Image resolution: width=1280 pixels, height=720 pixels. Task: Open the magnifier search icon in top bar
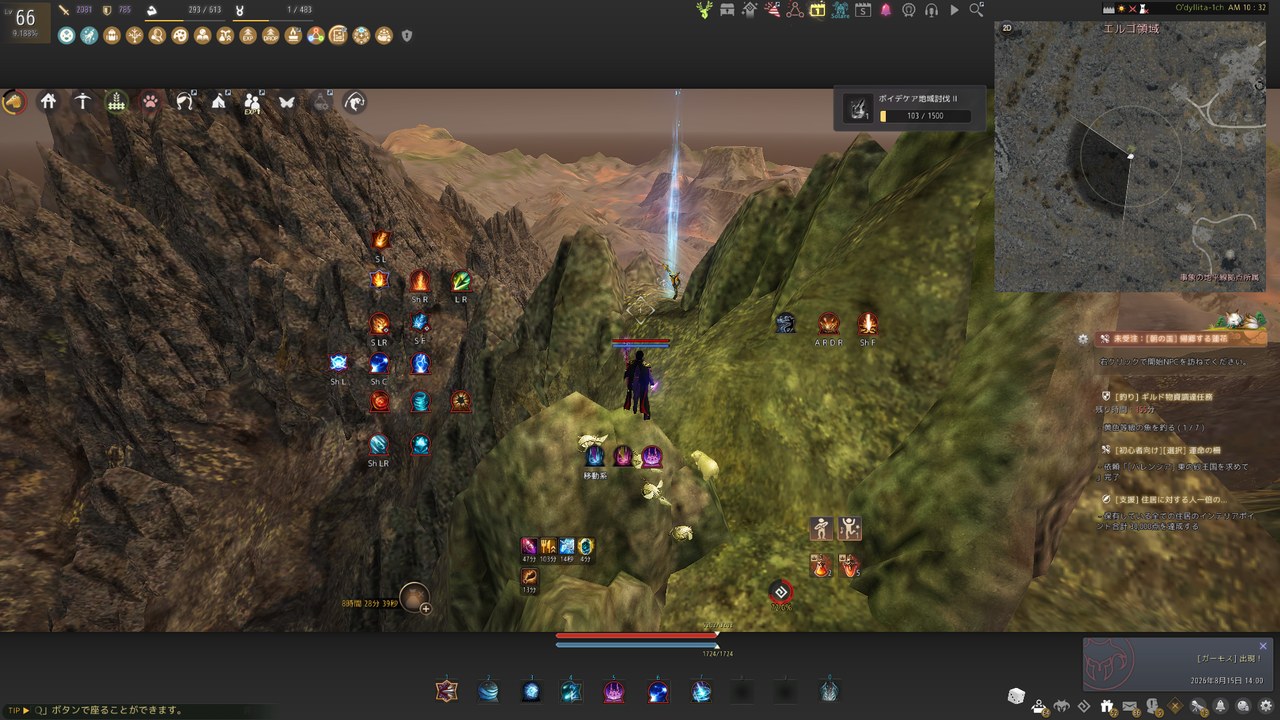(976, 10)
